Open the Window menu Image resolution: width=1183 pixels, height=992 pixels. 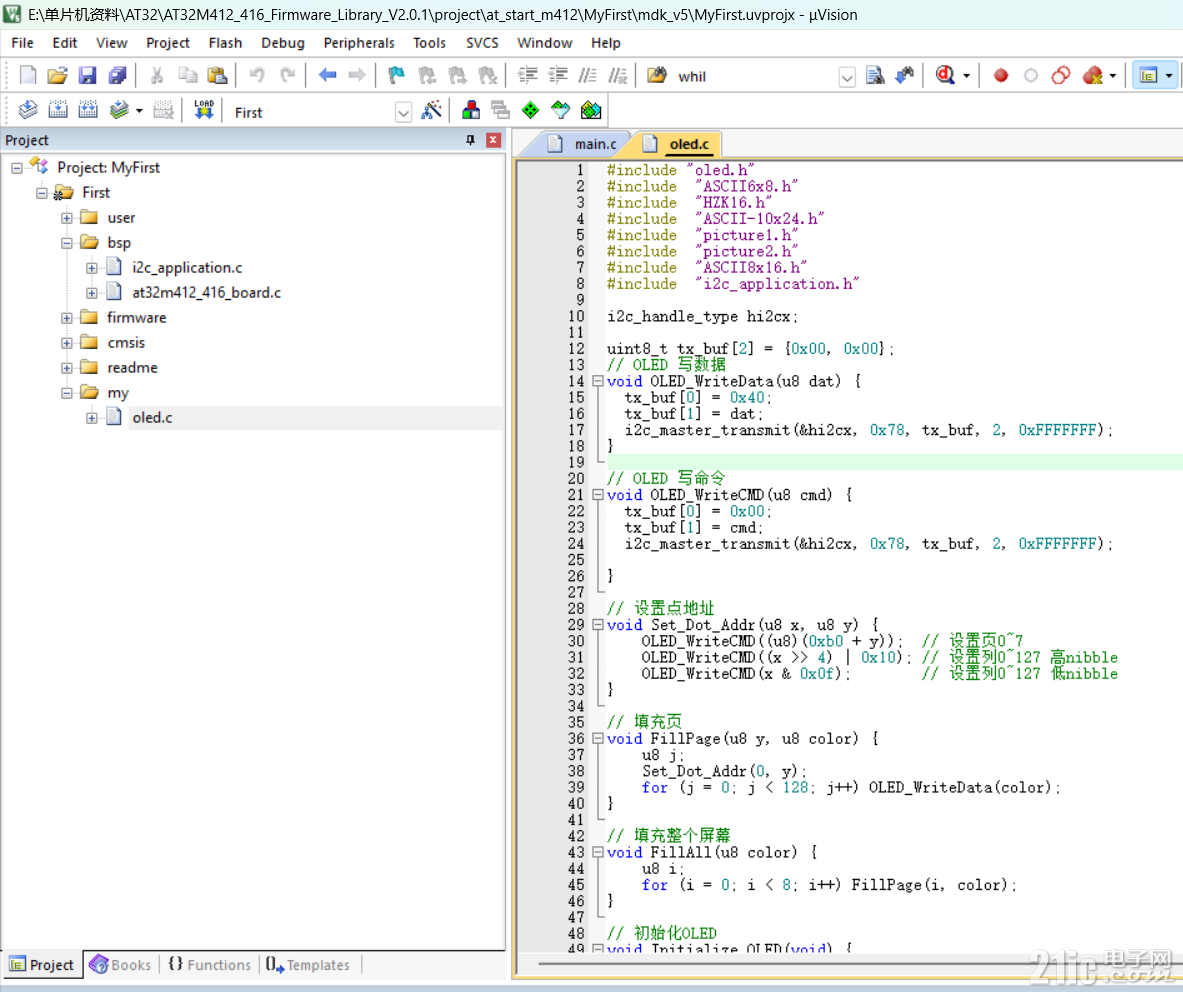pyautogui.click(x=545, y=43)
